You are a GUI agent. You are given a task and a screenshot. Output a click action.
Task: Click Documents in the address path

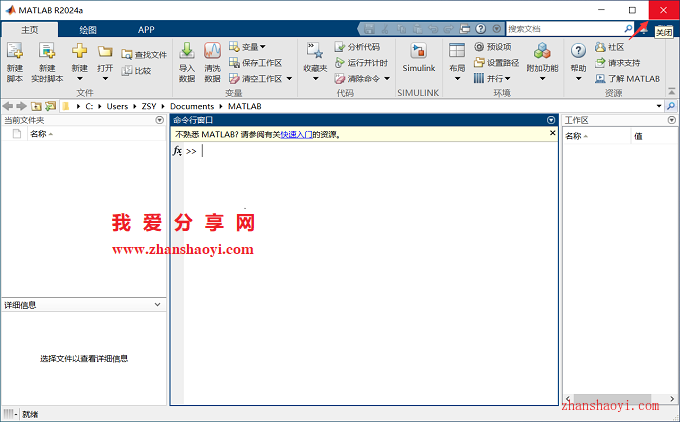coord(192,106)
